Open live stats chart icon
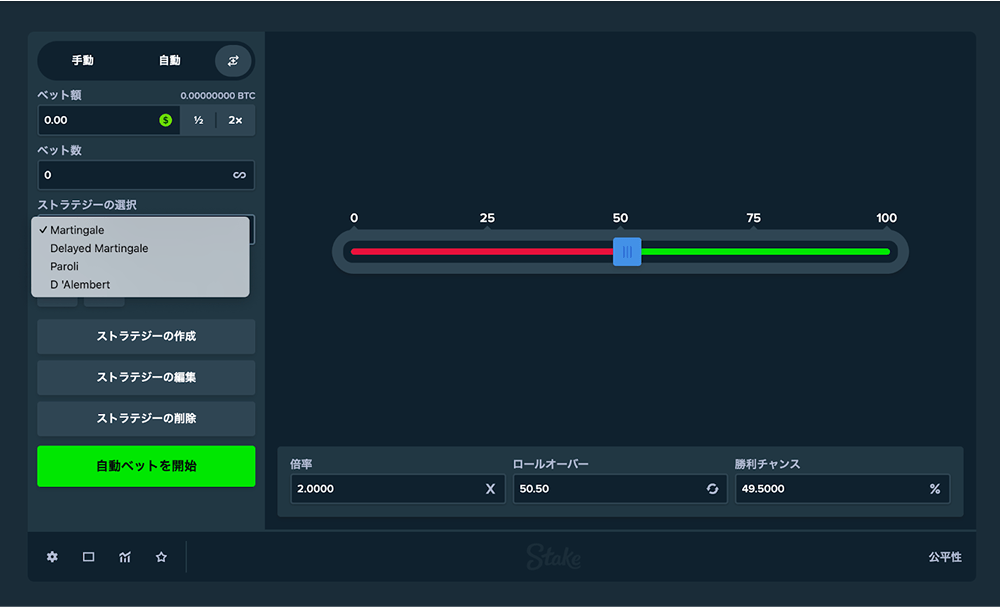 point(125,557)
